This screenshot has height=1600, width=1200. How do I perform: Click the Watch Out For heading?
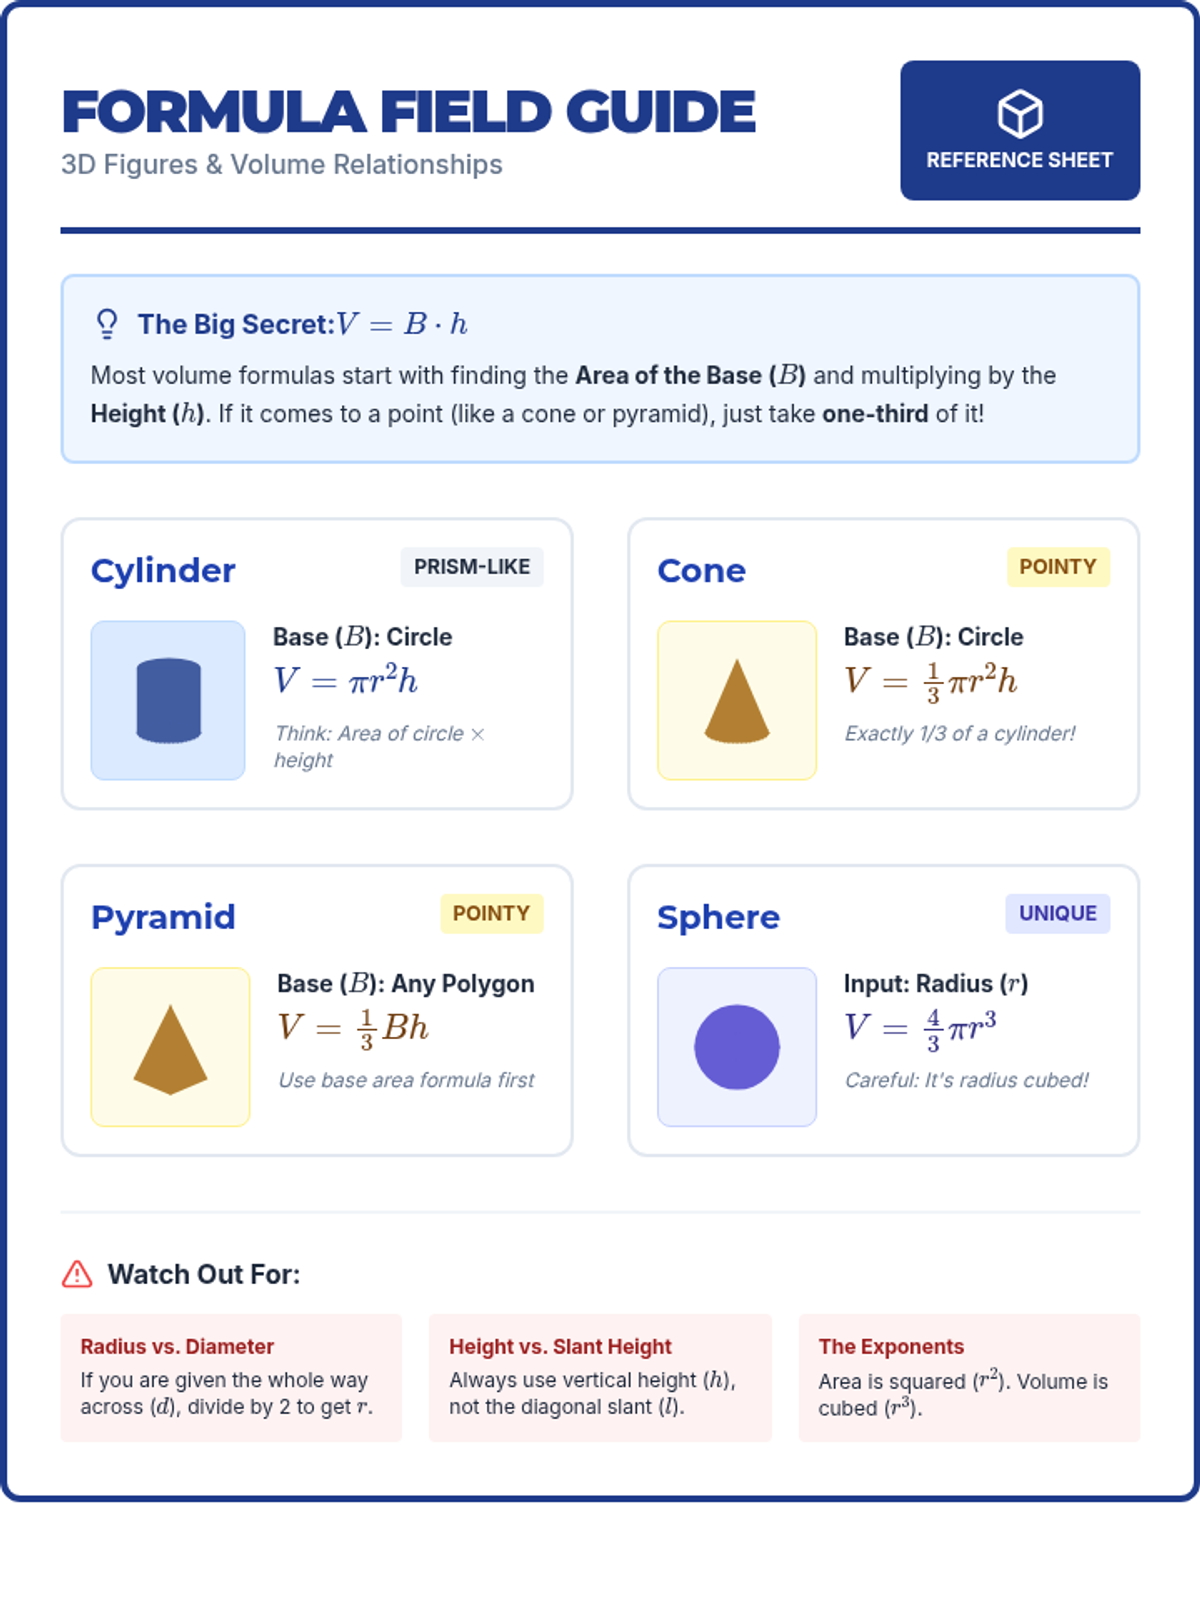(x=203, y=1274)
